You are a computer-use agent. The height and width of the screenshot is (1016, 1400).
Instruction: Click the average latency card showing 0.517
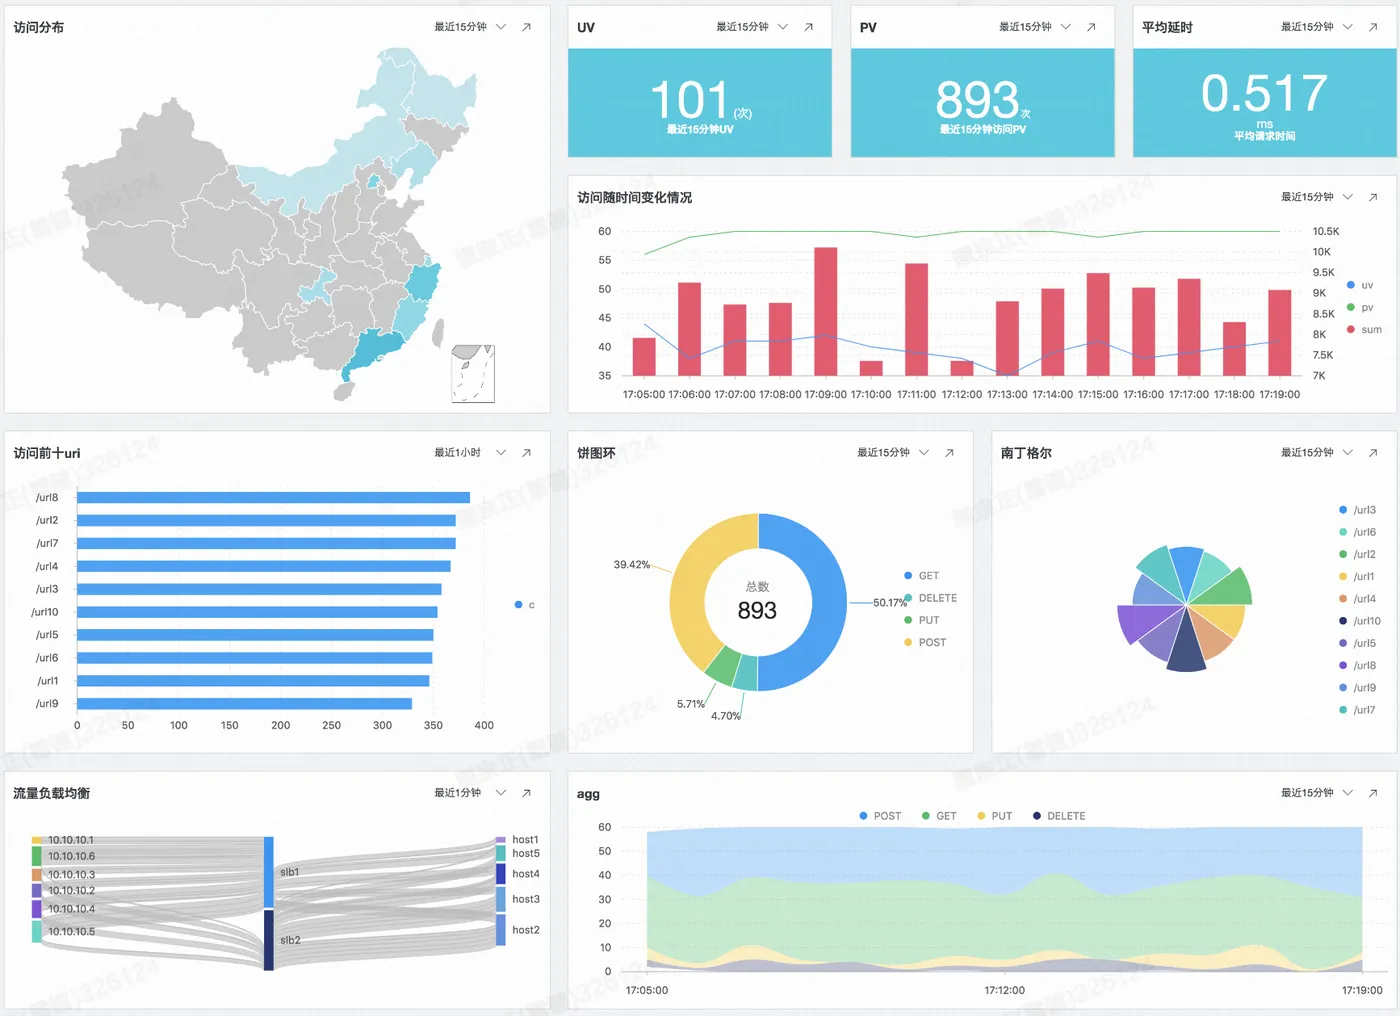point(1265,103)
